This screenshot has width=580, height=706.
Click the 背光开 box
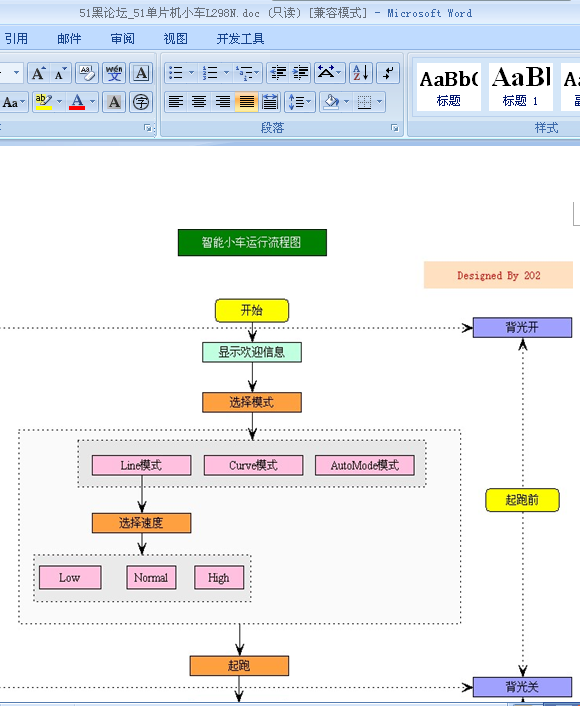pos(522,327)
